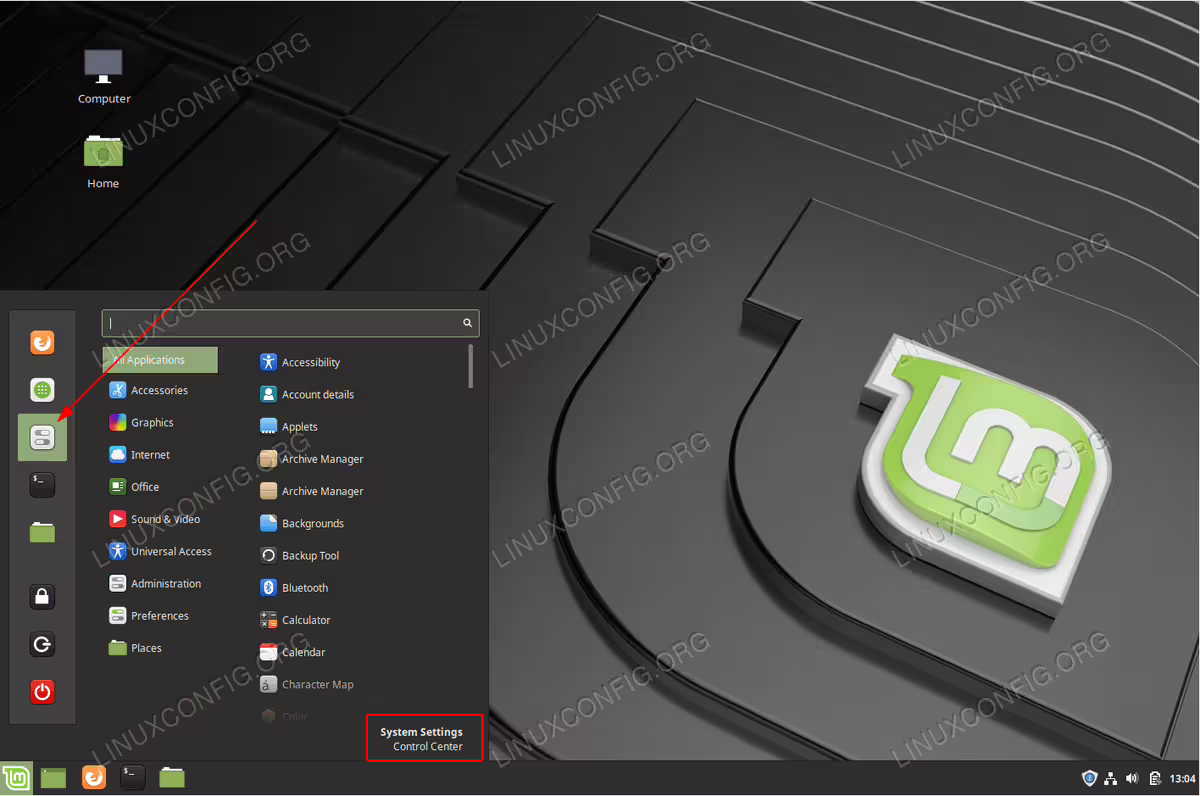The width and height of the screenshot is (1200, 796).
Task: Open the sound volume tray icon
Action: click(1132, 778)
